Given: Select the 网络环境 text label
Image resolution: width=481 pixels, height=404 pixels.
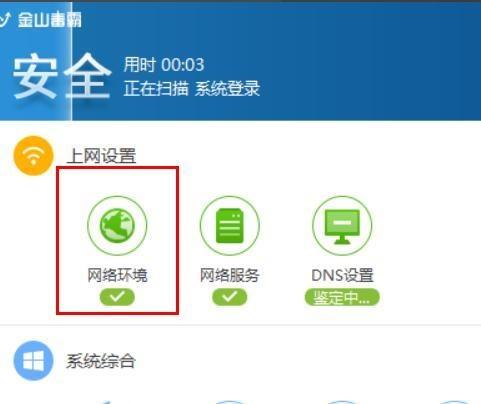Looking at the screenshot, I should pyautogui.click(x=117, y=275).
